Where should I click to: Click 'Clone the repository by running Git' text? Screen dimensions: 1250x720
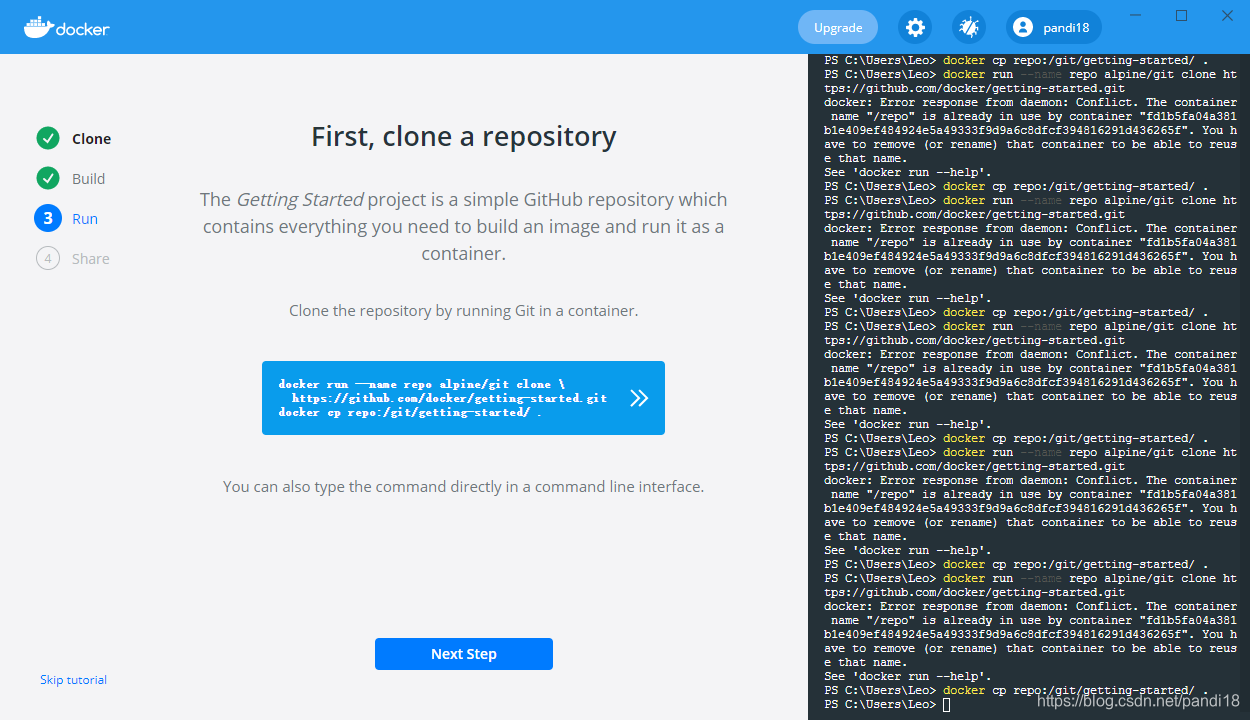point(464,311)
